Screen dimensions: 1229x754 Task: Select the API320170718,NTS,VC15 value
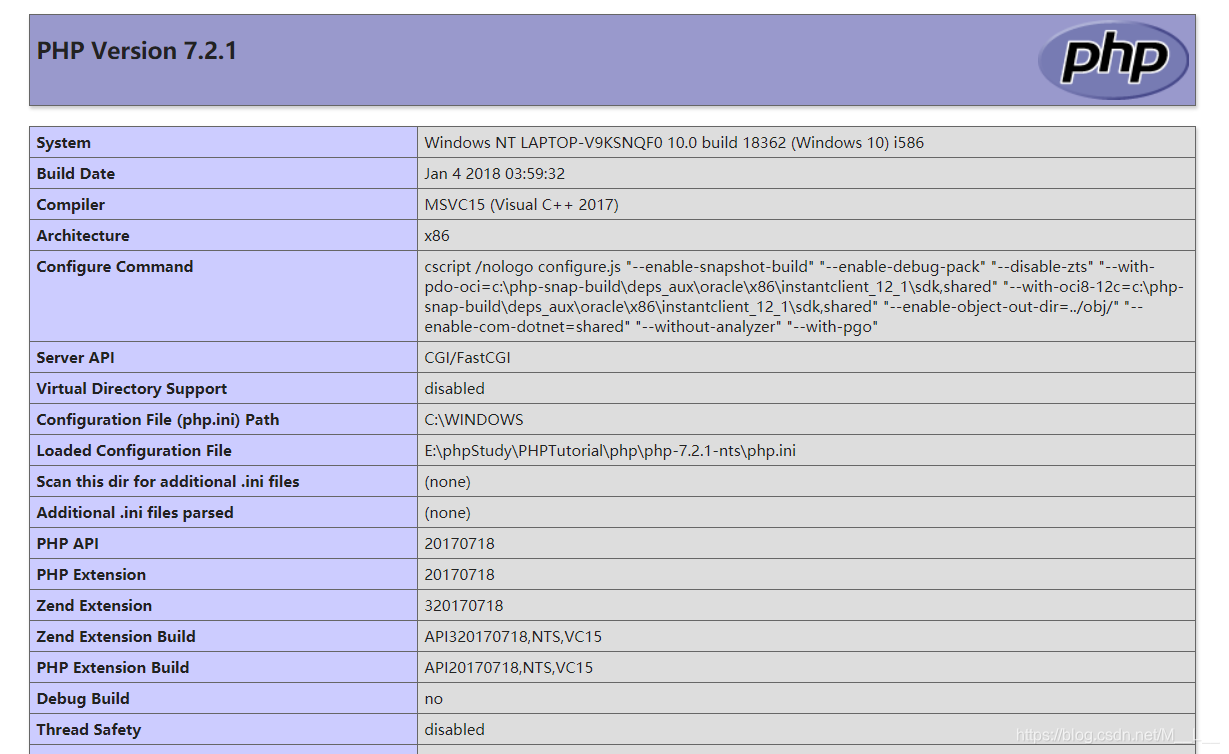(x=513, y=637)
